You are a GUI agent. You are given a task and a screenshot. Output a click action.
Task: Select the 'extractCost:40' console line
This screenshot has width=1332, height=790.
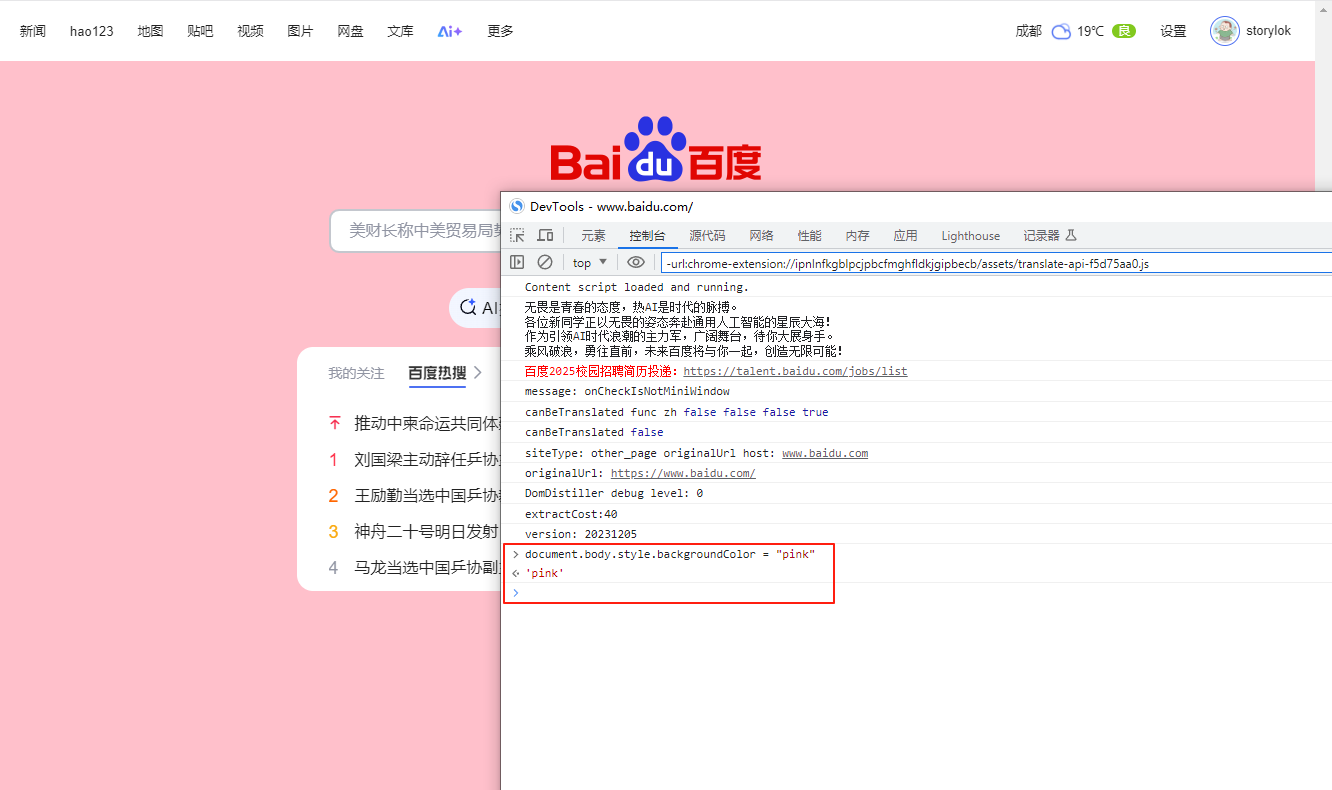click(571, 514)
